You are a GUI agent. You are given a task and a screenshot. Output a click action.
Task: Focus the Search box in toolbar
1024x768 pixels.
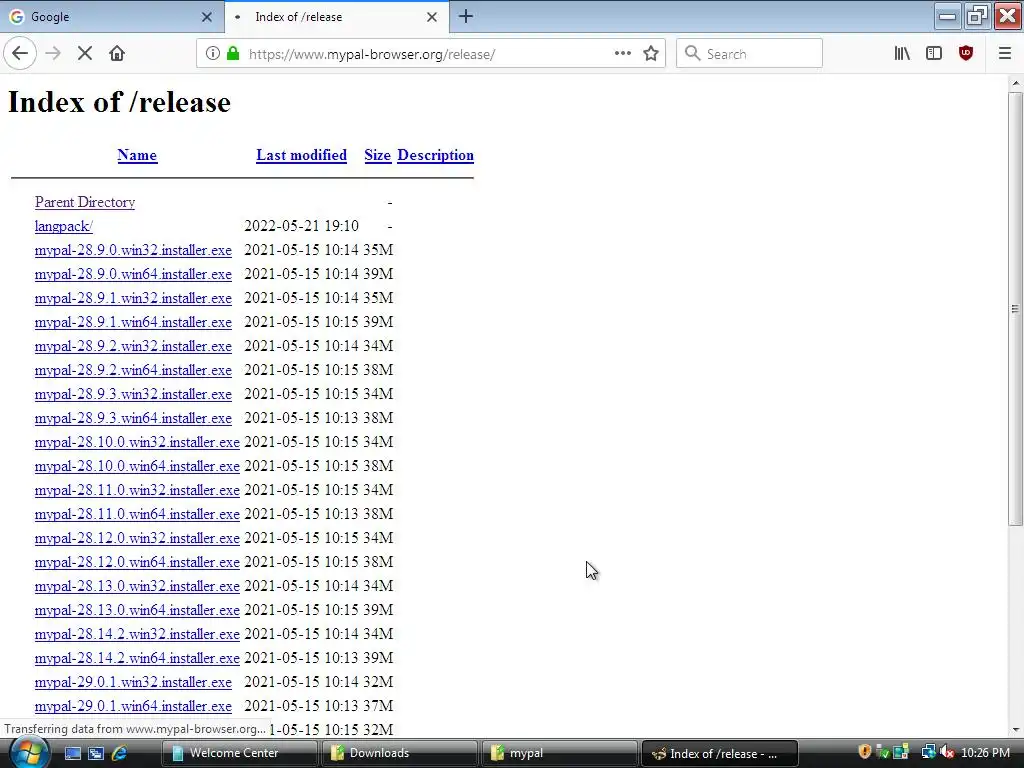coord(749,54)
